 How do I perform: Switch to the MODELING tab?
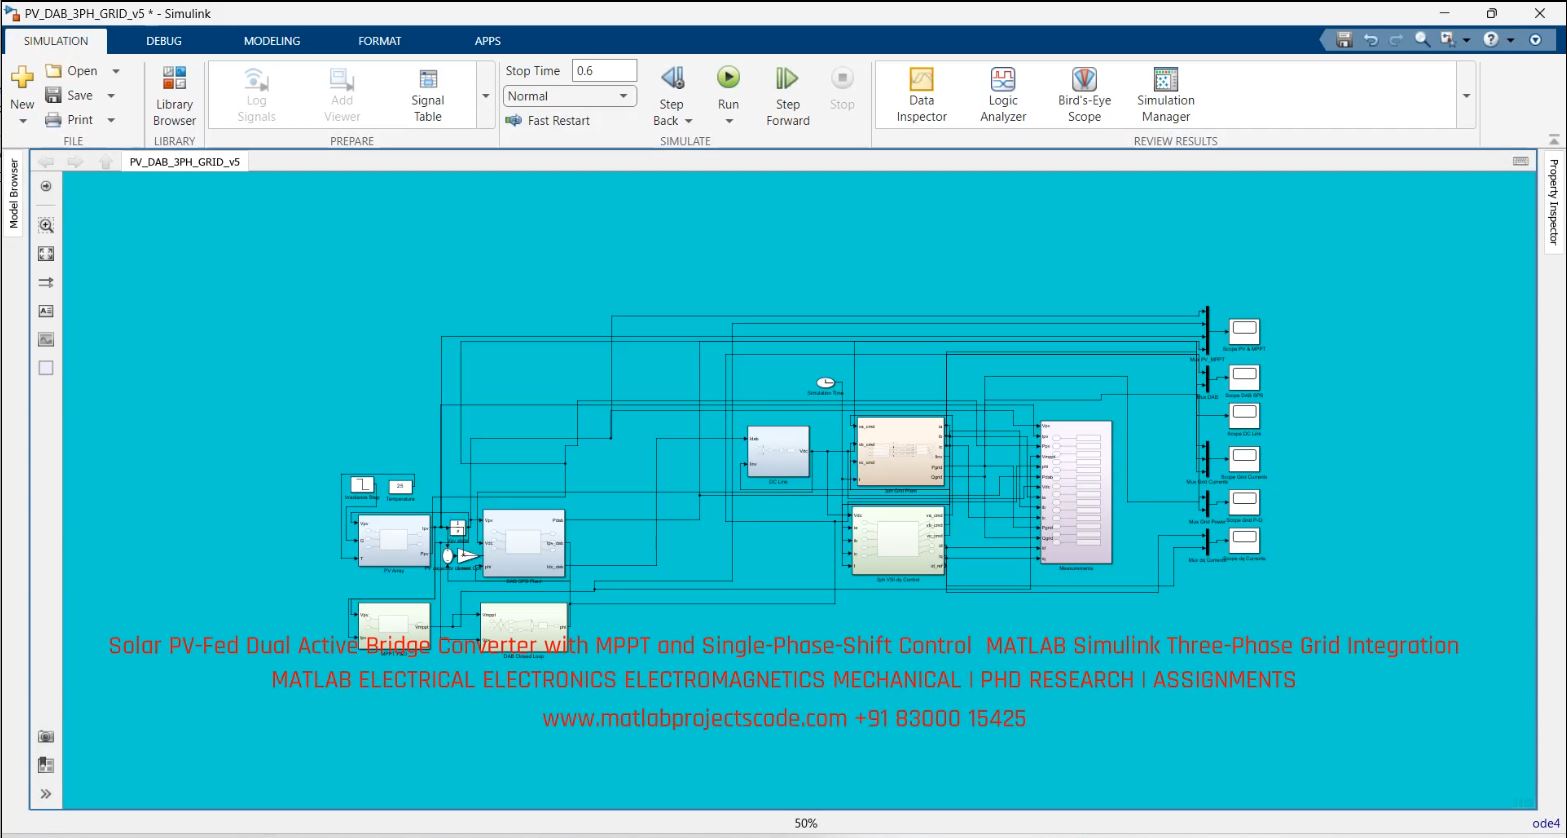tap(272, 41)
